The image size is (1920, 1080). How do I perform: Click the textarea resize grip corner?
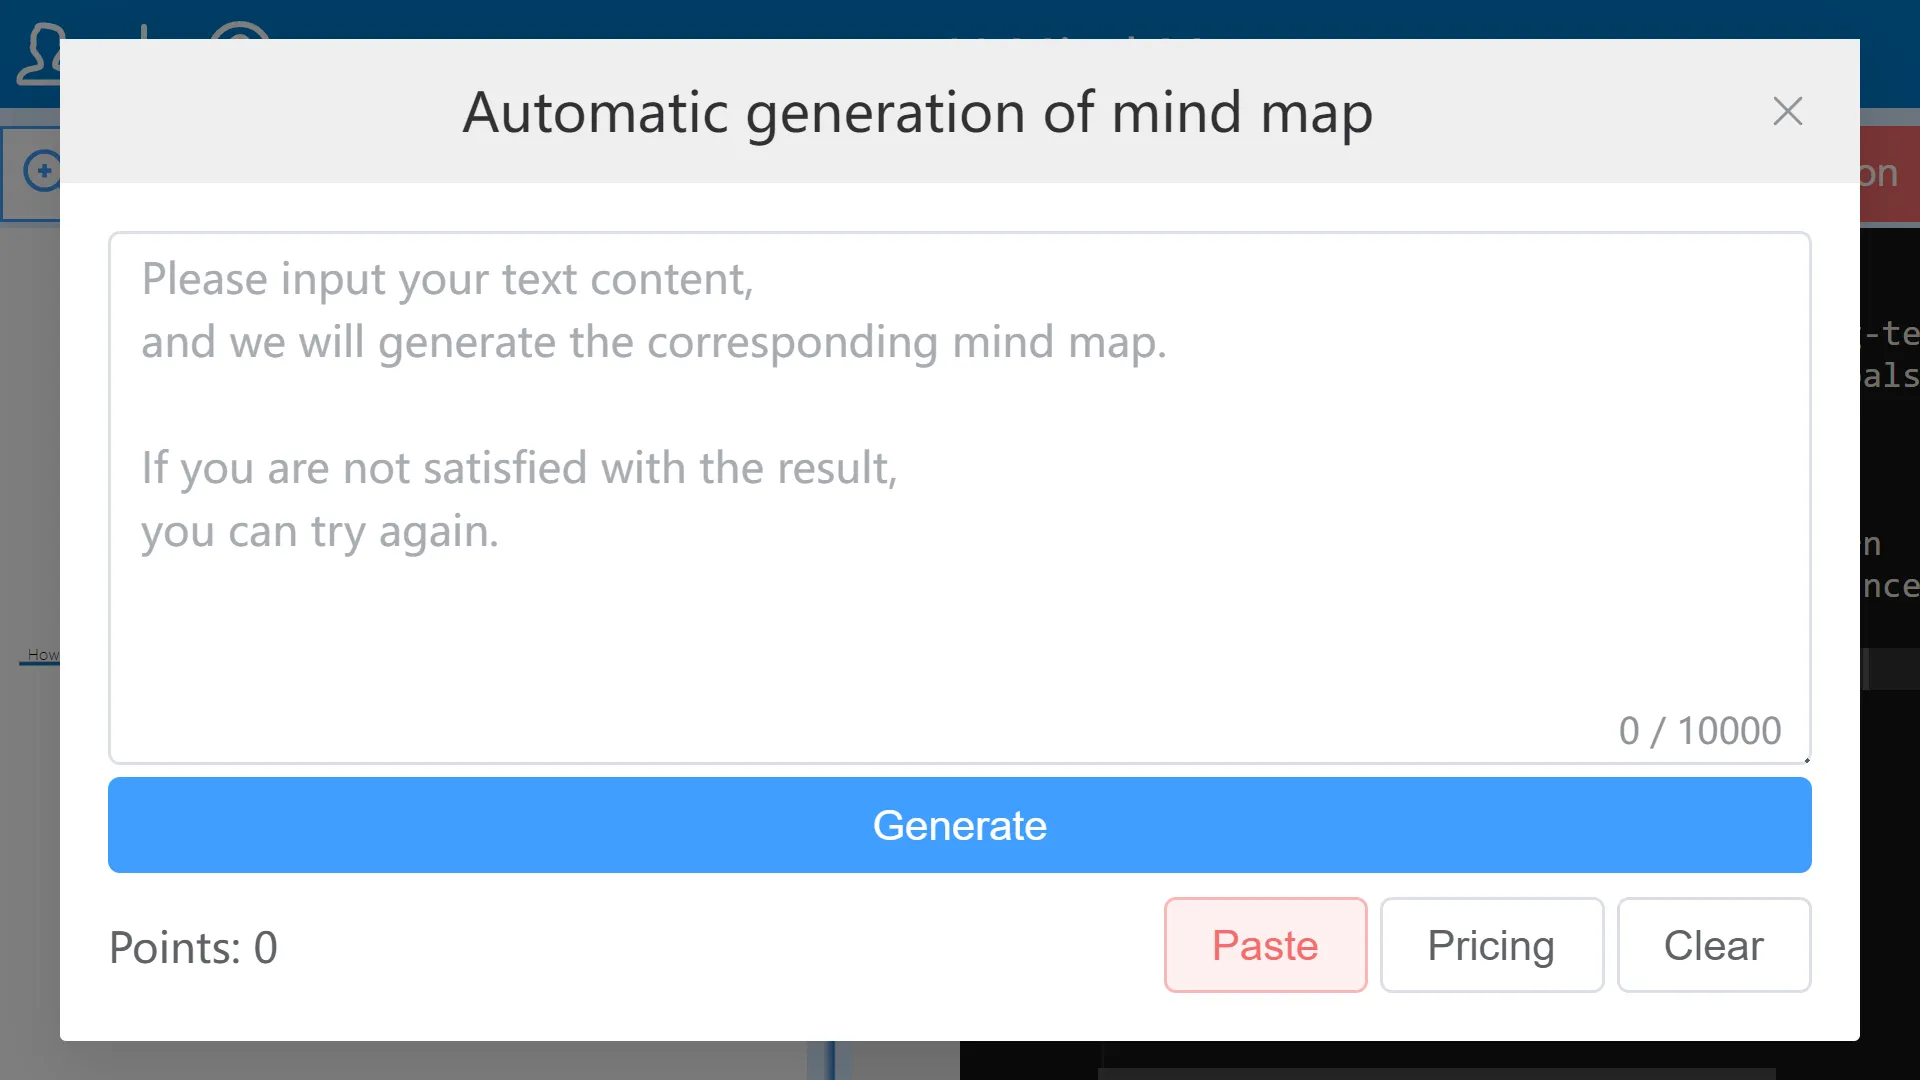click(x=1805, y=762)
